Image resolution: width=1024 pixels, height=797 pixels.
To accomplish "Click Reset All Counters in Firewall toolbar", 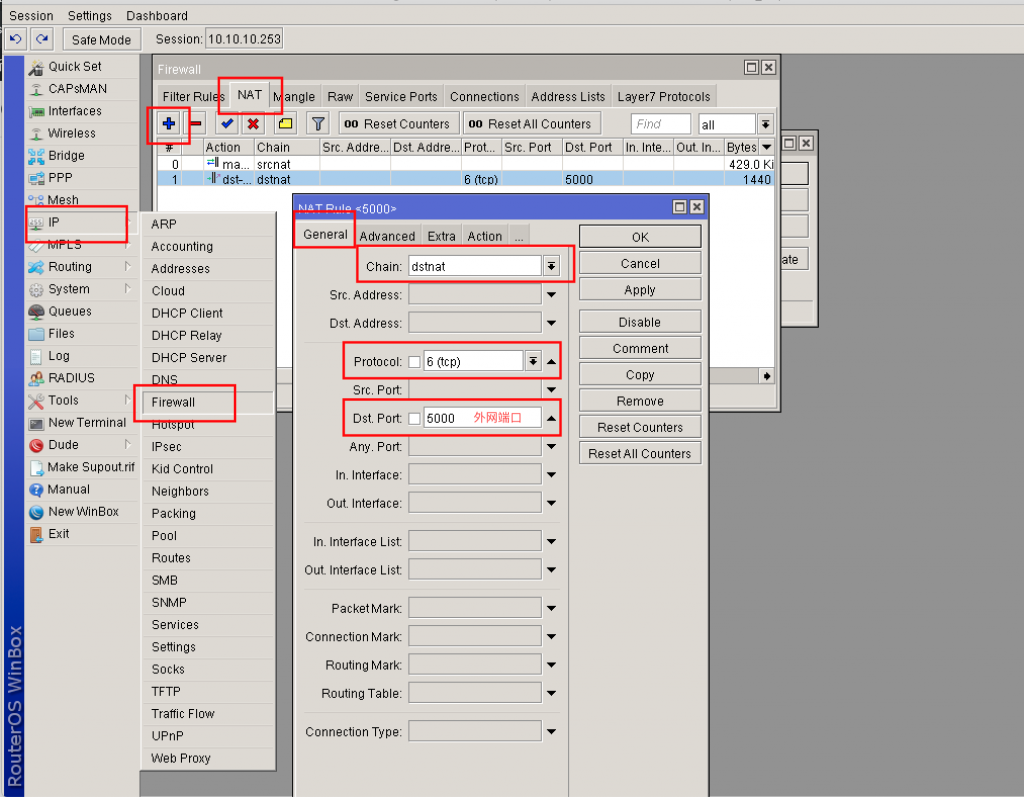I will pyautogui.click(x=530, y=123).
